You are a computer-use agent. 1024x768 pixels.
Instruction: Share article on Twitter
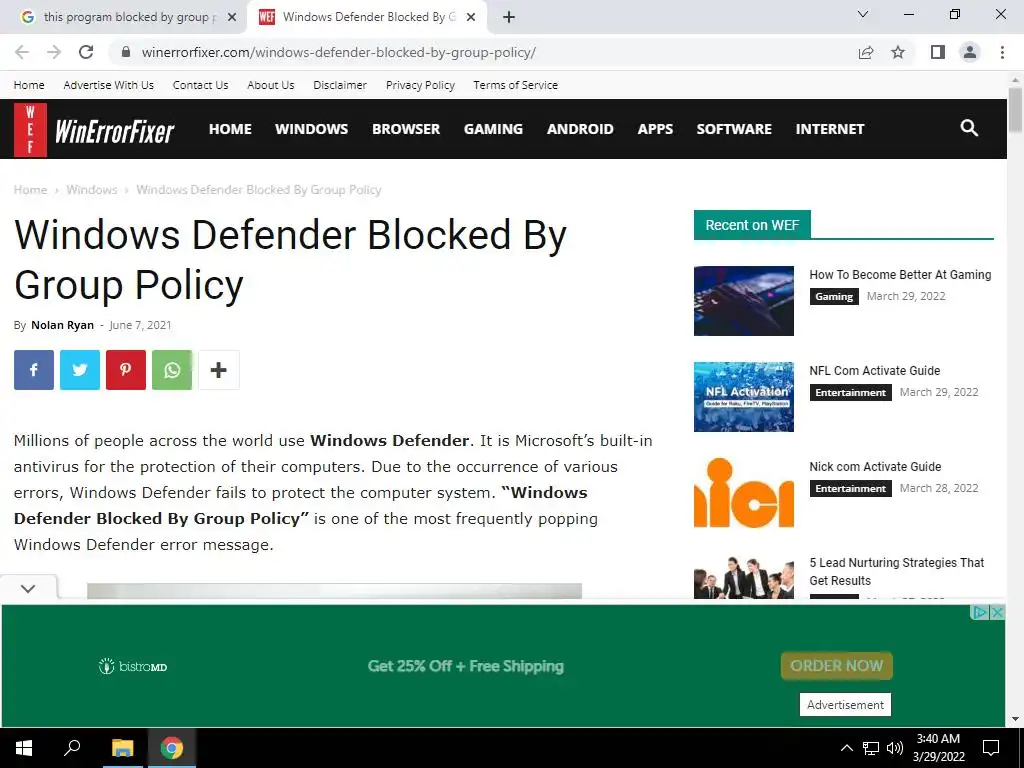(80, 370)
